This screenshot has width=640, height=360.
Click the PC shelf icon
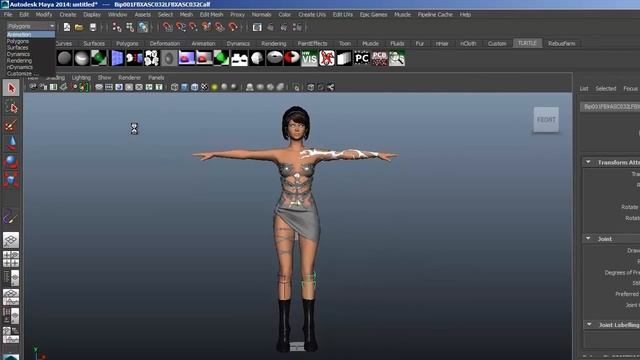(x=362, y=58)
